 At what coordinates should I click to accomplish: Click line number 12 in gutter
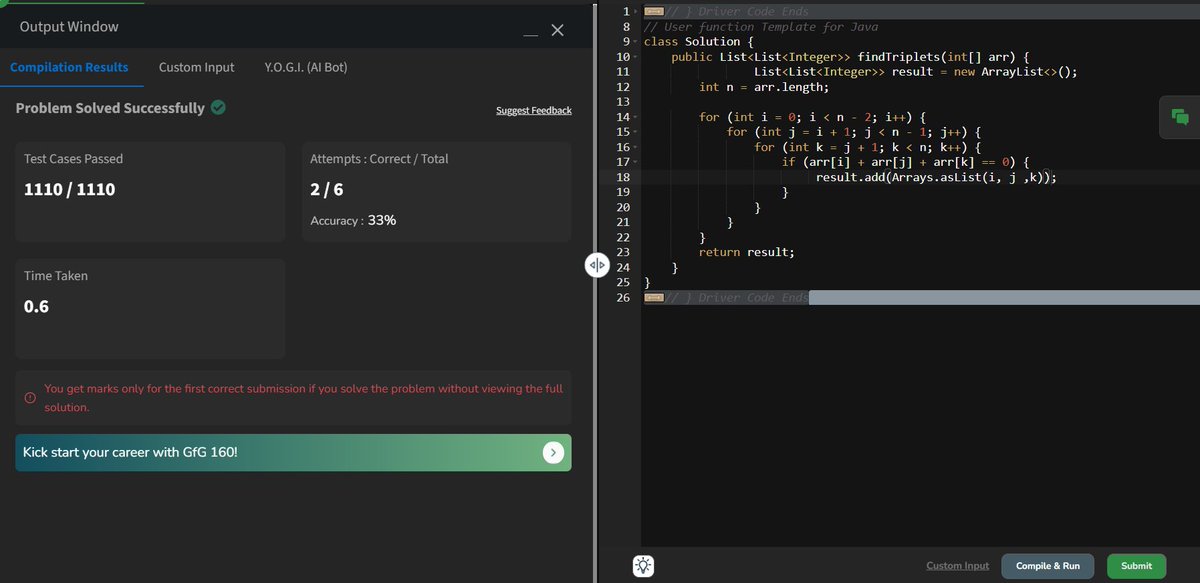point(623,87)
